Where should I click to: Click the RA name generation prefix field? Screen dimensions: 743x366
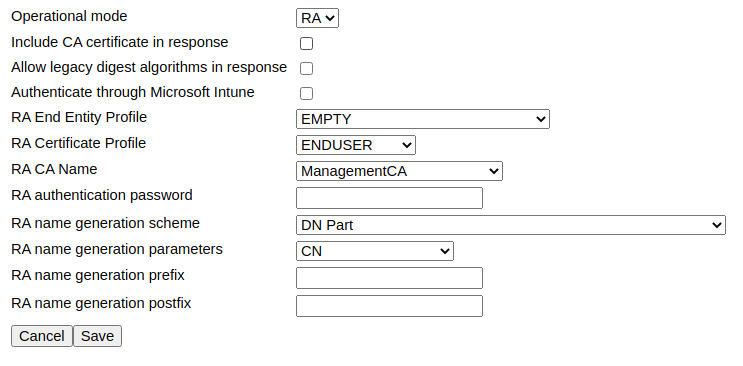(x=389, y=278)
